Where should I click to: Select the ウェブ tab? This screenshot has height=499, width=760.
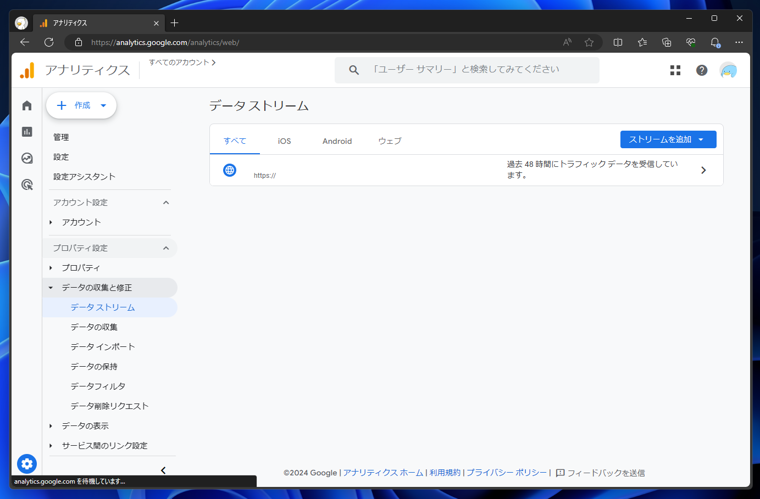pyautogui.click(x=390, y=141)
